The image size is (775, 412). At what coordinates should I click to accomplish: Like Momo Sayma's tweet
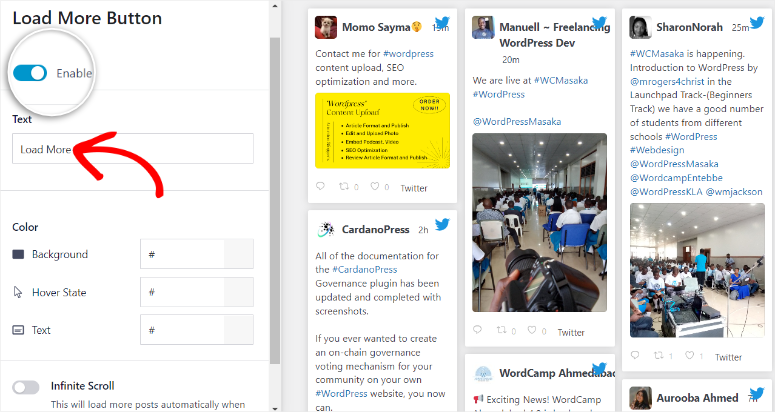375,186
